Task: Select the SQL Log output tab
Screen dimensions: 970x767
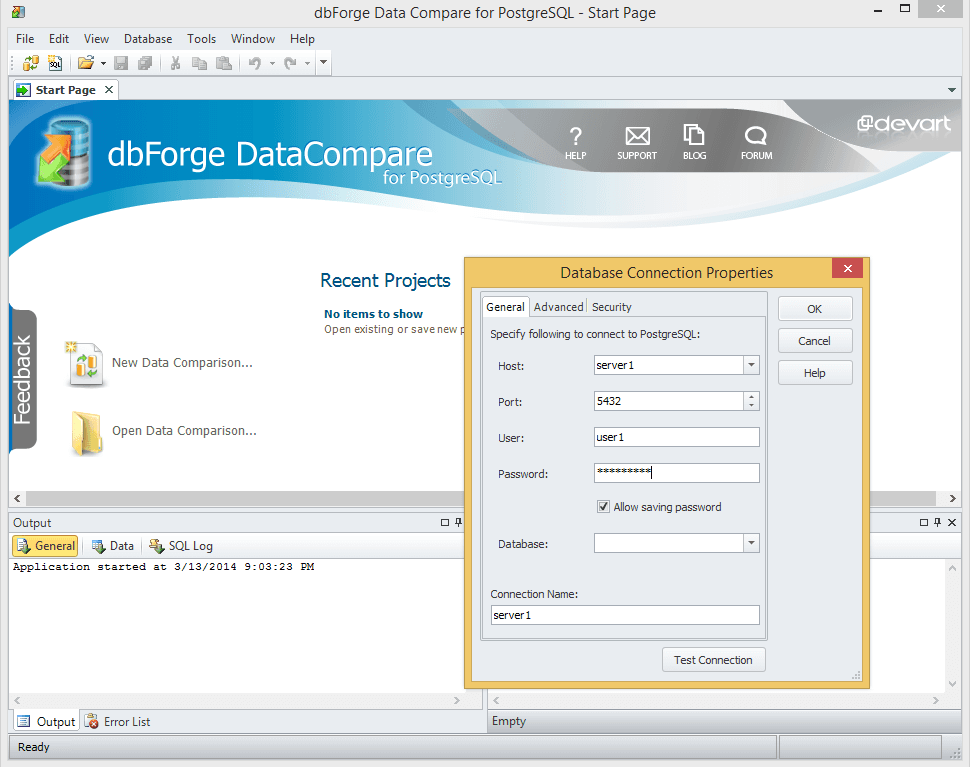Action: 181,546
